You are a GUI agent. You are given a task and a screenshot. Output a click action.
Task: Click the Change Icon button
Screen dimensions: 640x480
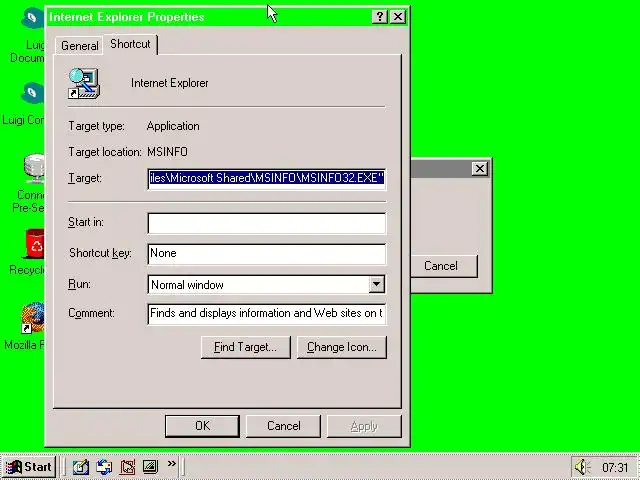click(x=342, y=347)
